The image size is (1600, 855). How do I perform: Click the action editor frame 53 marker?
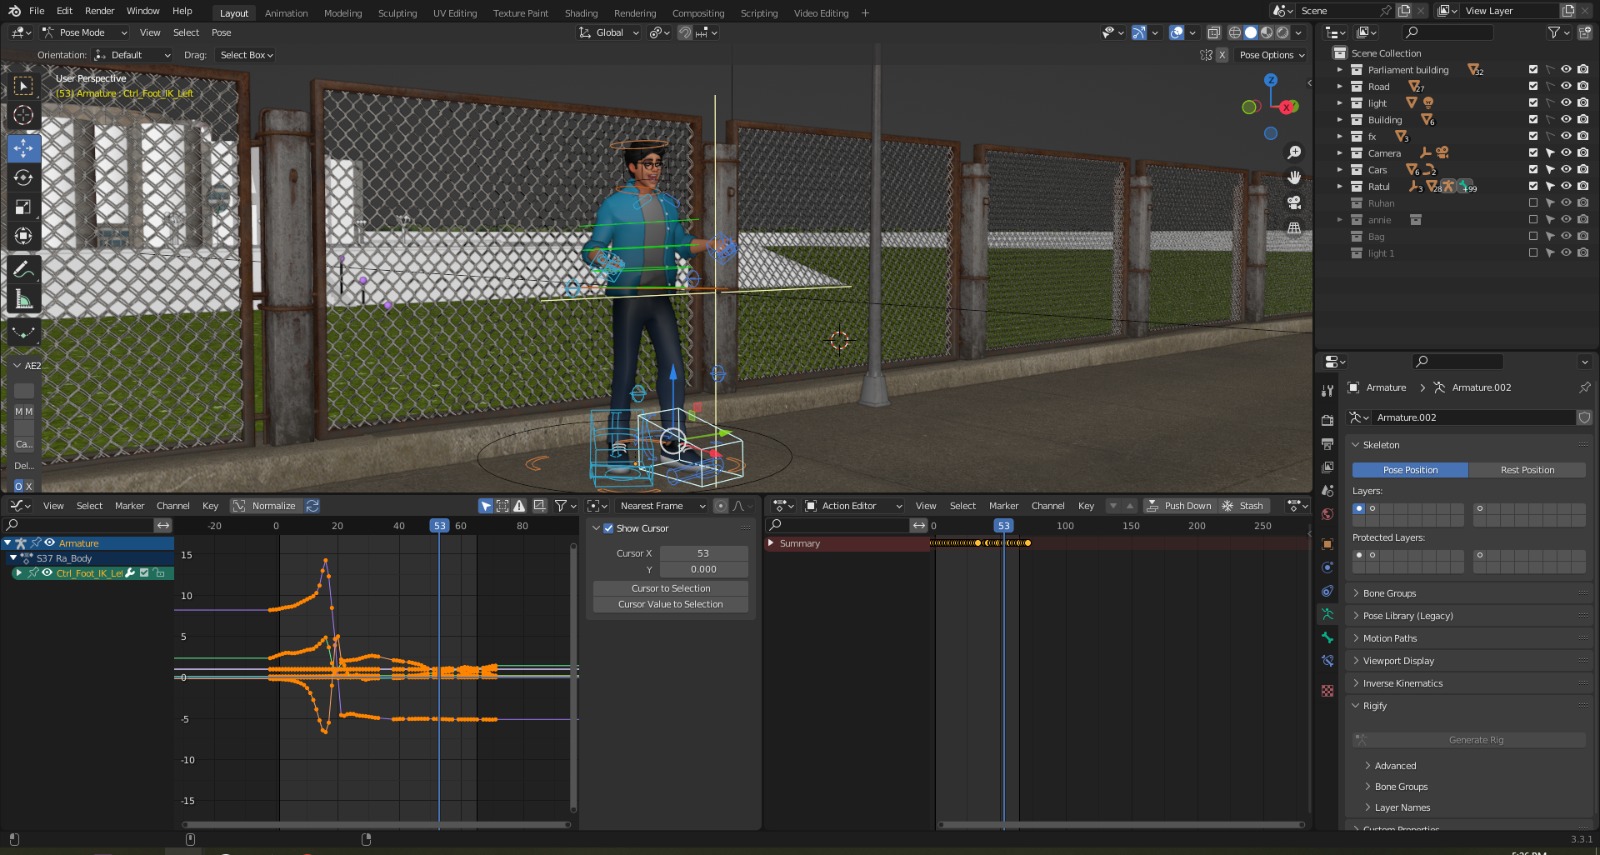click(1003, 525)
